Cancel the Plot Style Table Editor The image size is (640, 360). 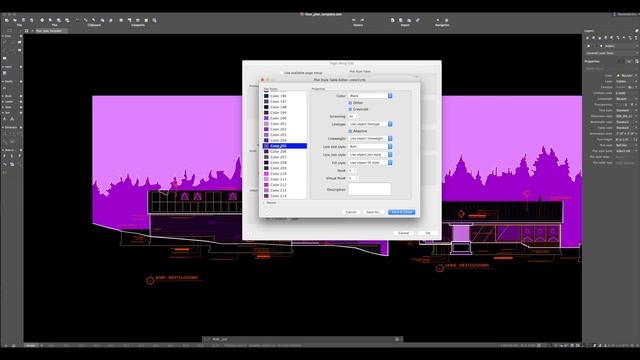coord(351,212)
